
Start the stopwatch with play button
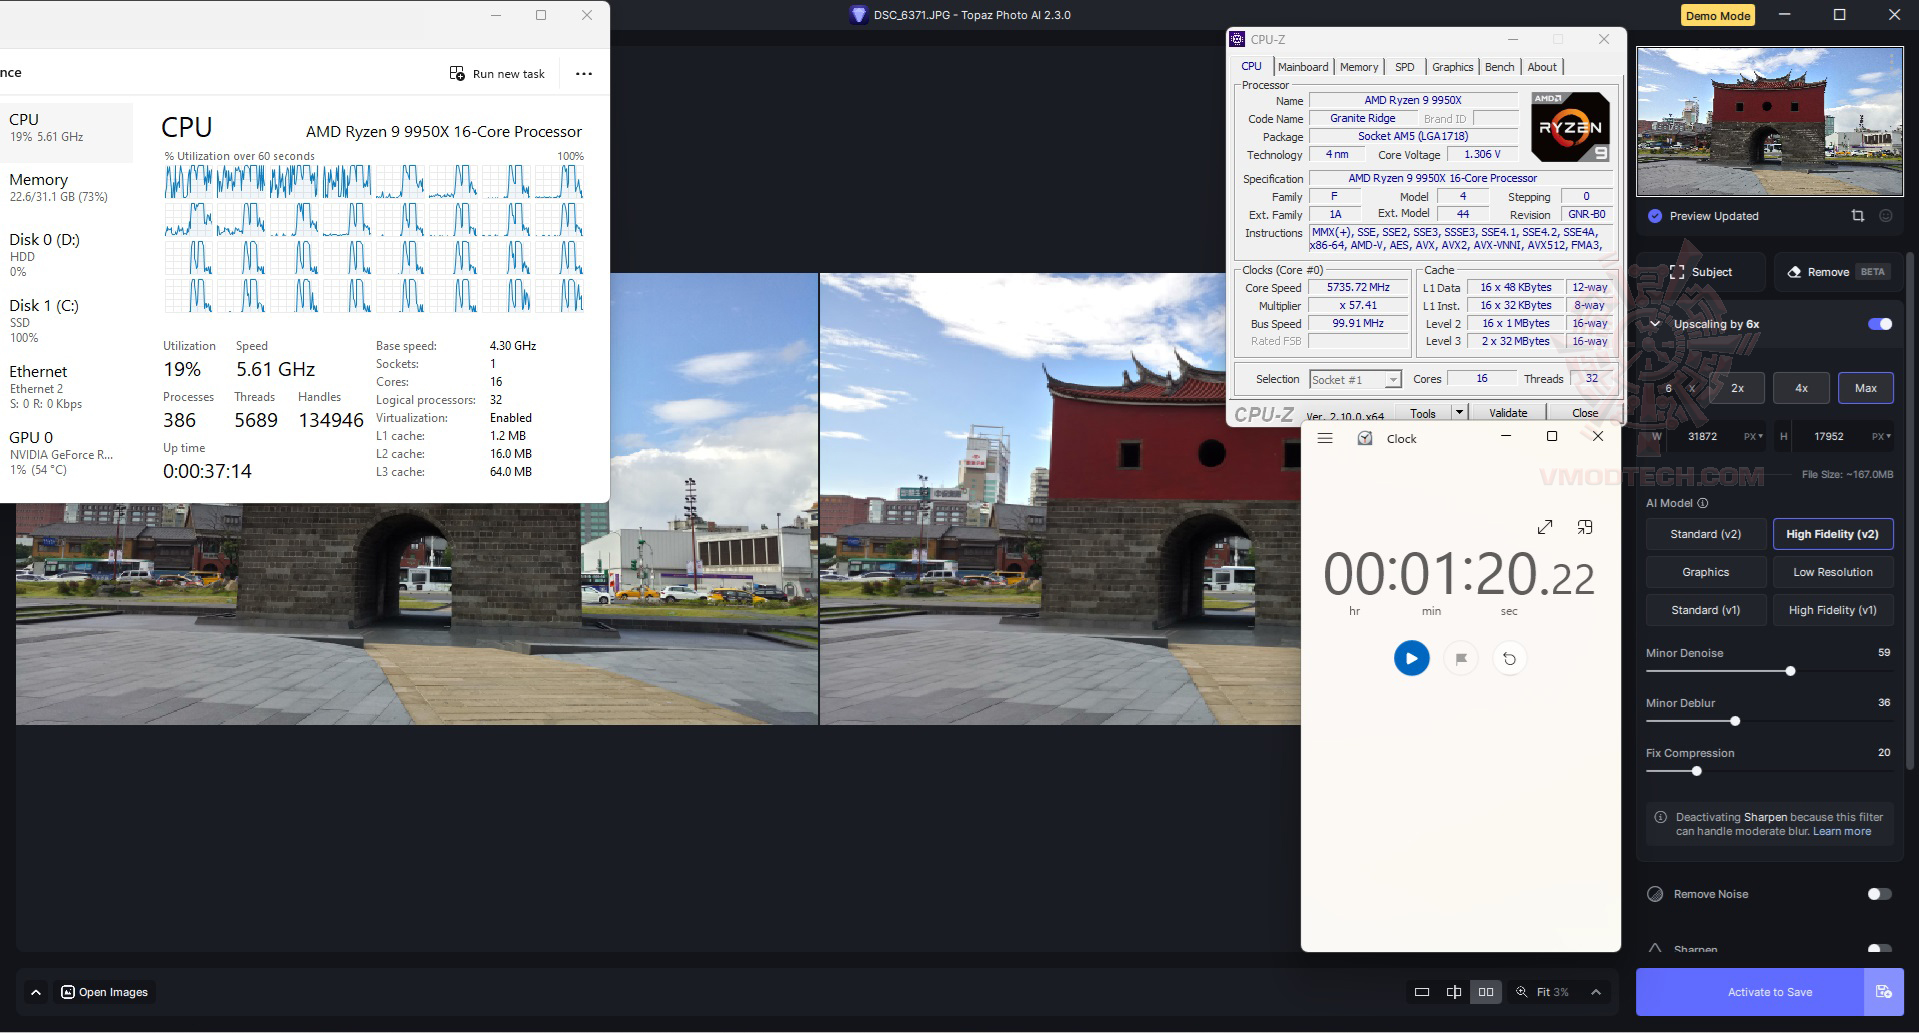pyautogui.click(x=1411, y=658)
